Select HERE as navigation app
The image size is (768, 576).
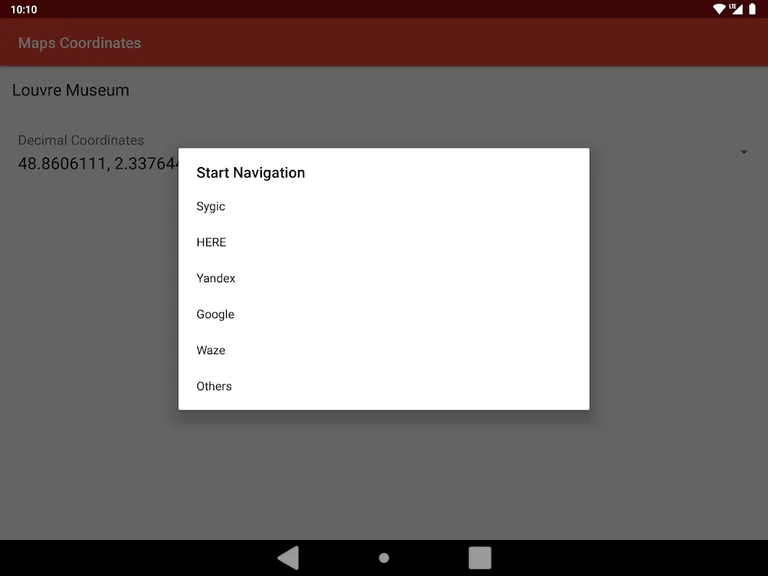(x=212, y=242)
